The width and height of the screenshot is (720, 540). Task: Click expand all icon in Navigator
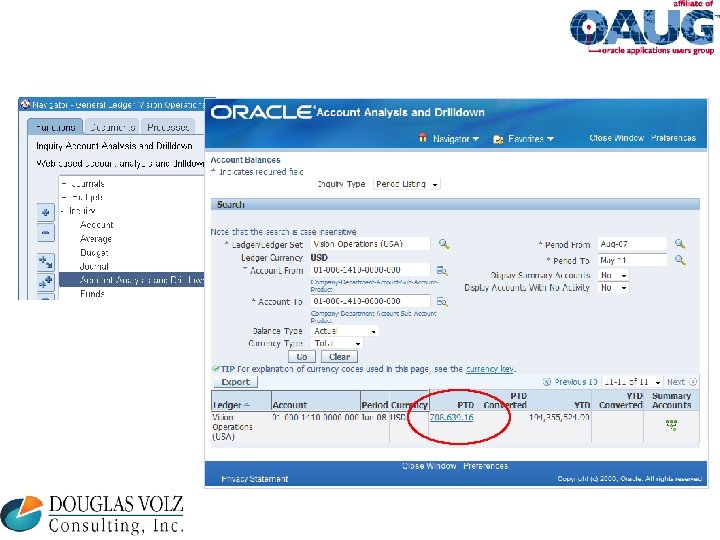tap(45, 282)
